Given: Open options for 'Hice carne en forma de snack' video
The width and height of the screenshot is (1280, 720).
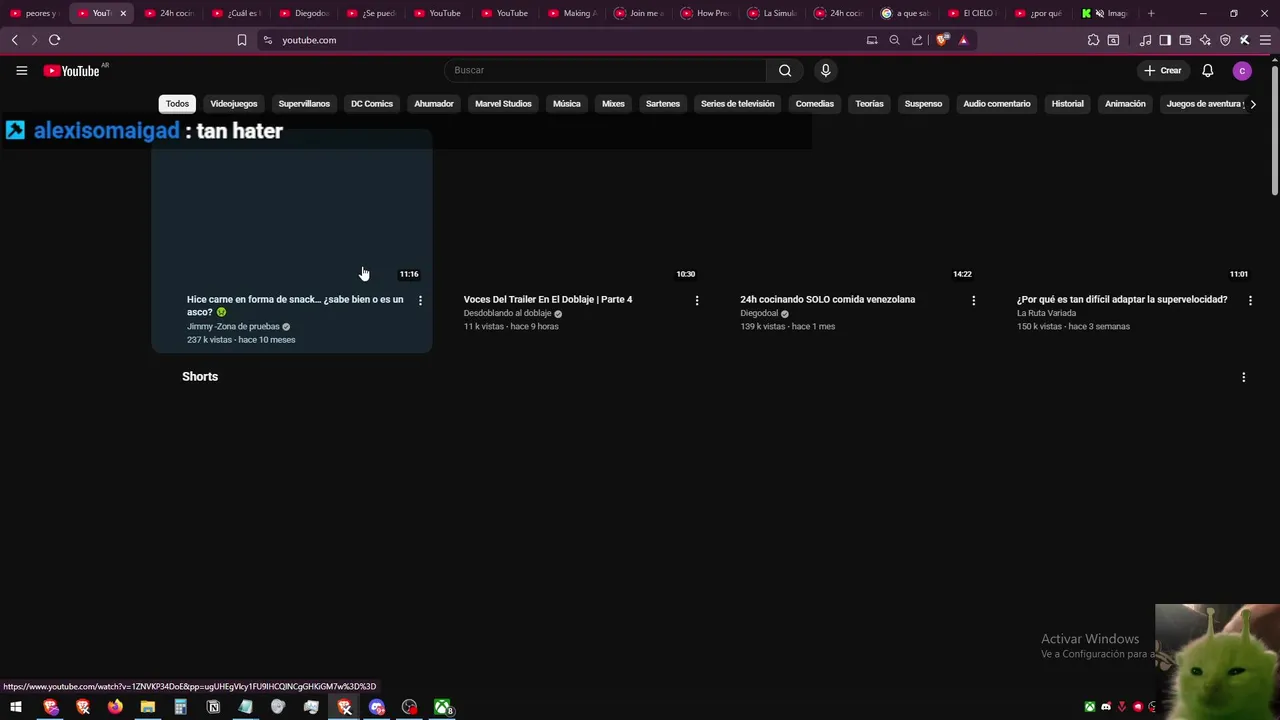Looking at the screenshot, I should pos(420,300).
